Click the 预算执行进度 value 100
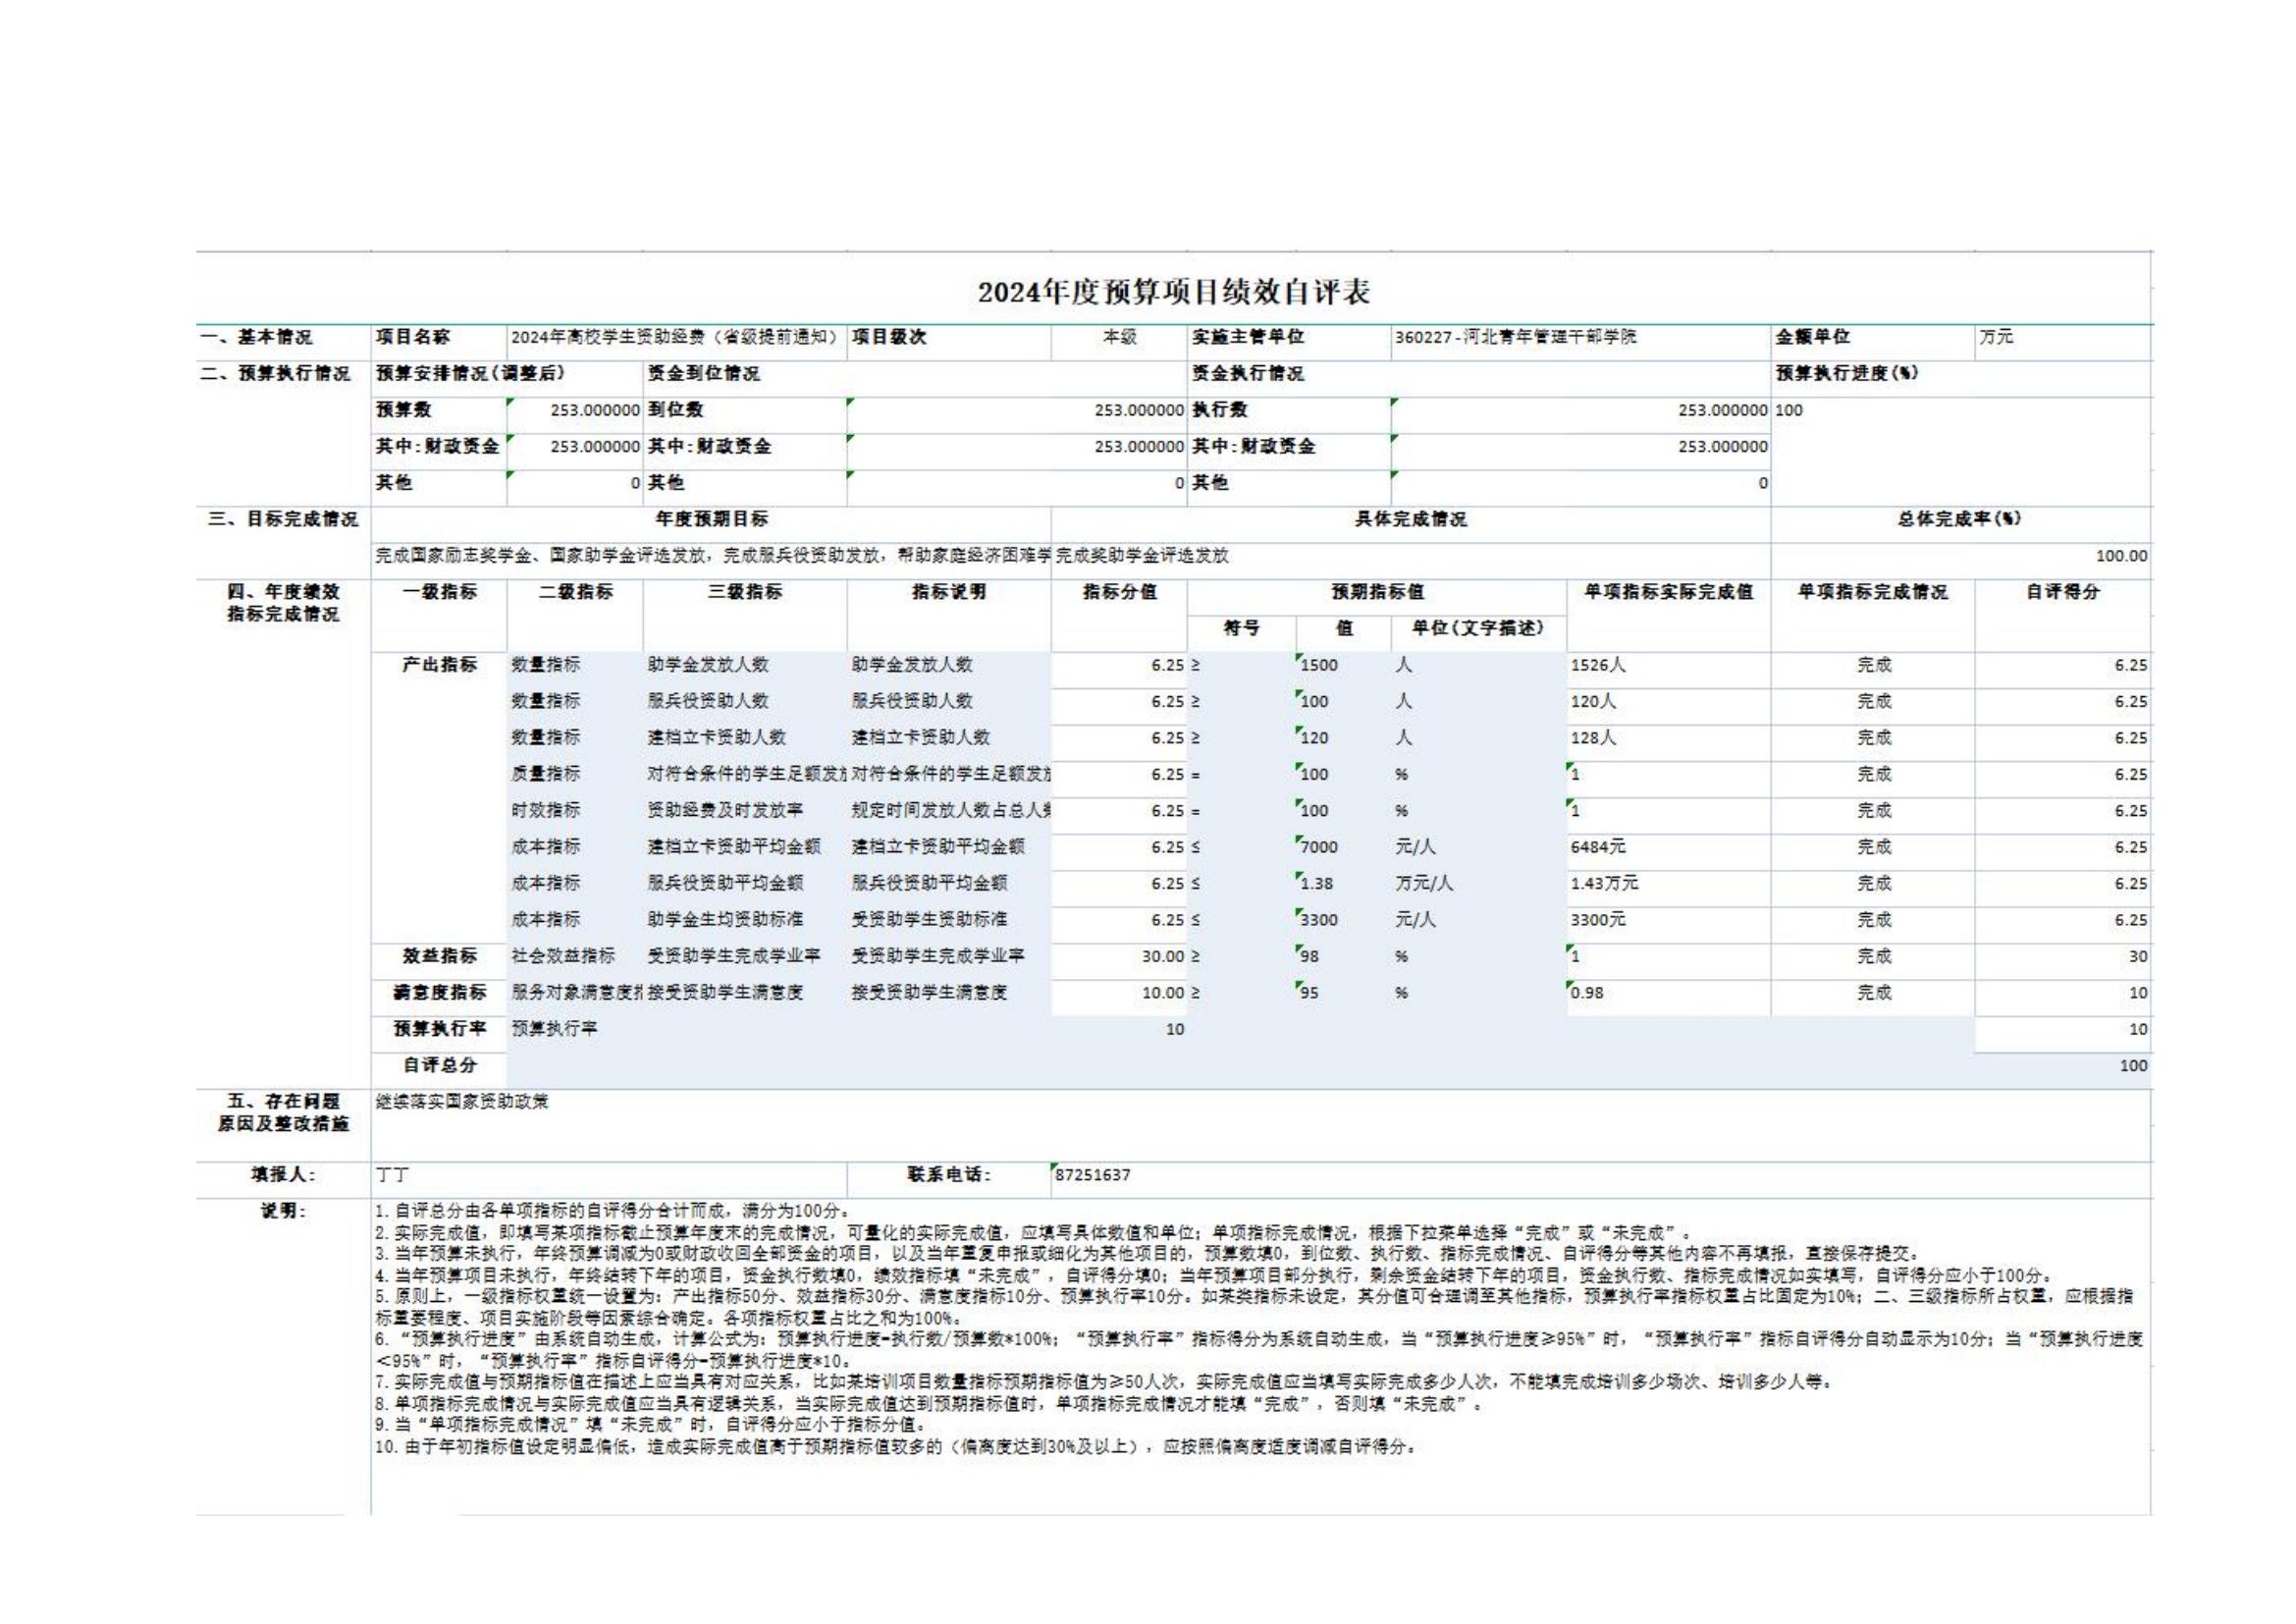This screenshot has width=2296, height=1624. tap(1789, 410)
